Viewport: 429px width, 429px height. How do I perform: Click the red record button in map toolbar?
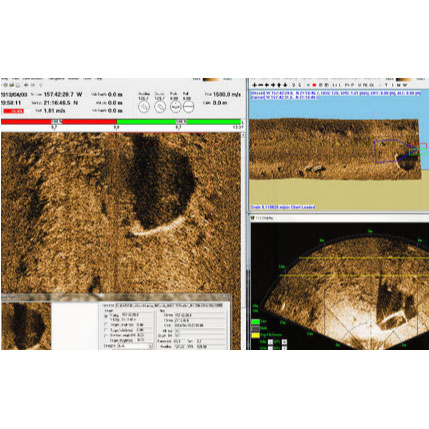coord(314,85)
